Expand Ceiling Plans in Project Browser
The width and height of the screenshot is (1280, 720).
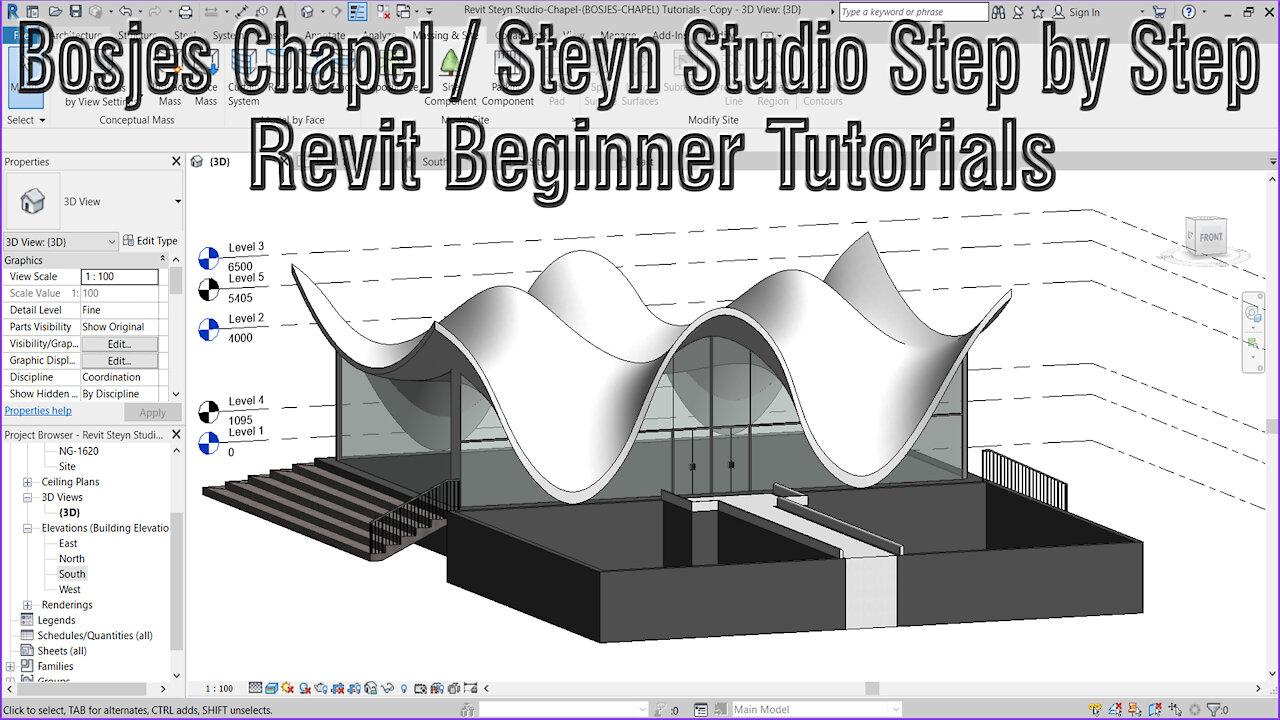pos(28,482)
